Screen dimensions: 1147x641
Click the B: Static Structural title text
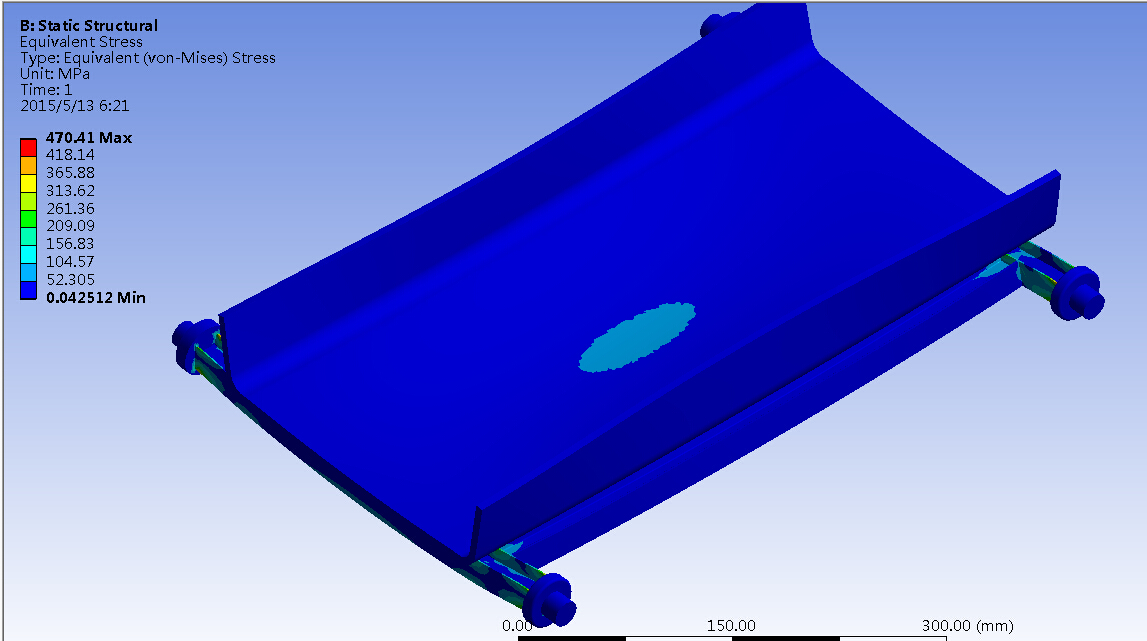coord(86,25)
